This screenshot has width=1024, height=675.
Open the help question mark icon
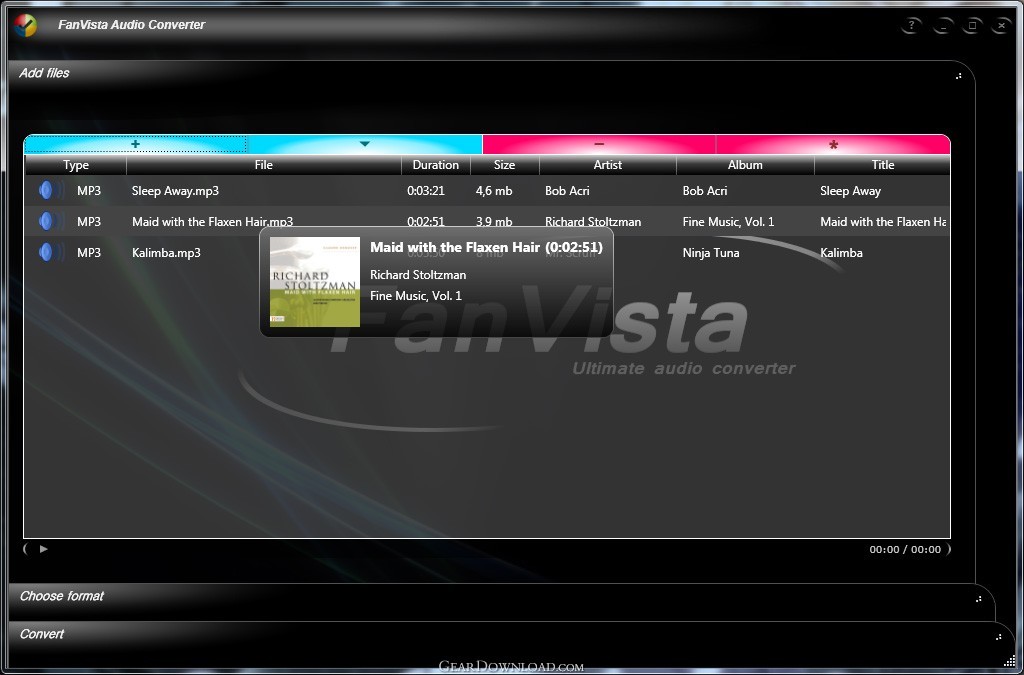[x=910, y=26]
